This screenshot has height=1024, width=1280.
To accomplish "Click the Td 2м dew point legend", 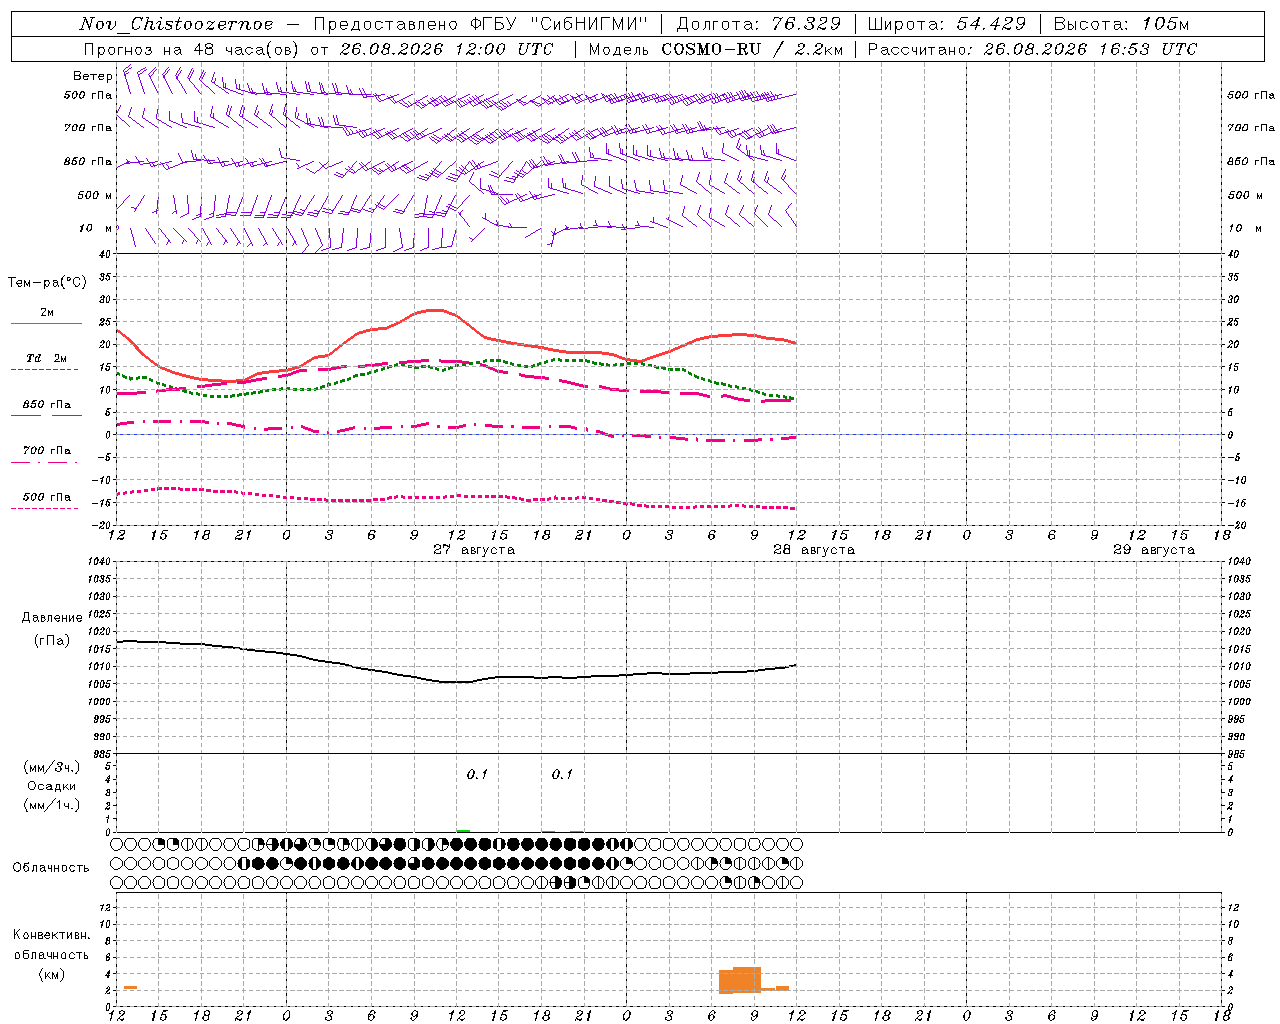I will 46,358.
